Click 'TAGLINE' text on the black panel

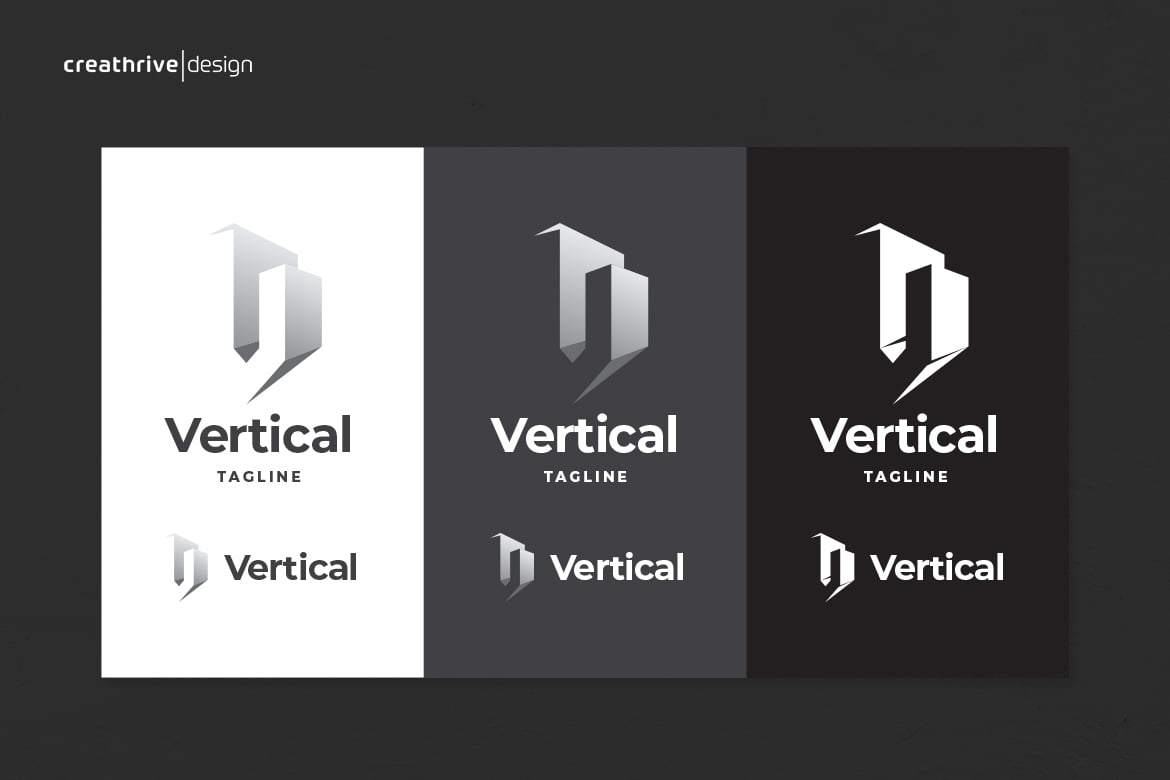coord(906,477)
